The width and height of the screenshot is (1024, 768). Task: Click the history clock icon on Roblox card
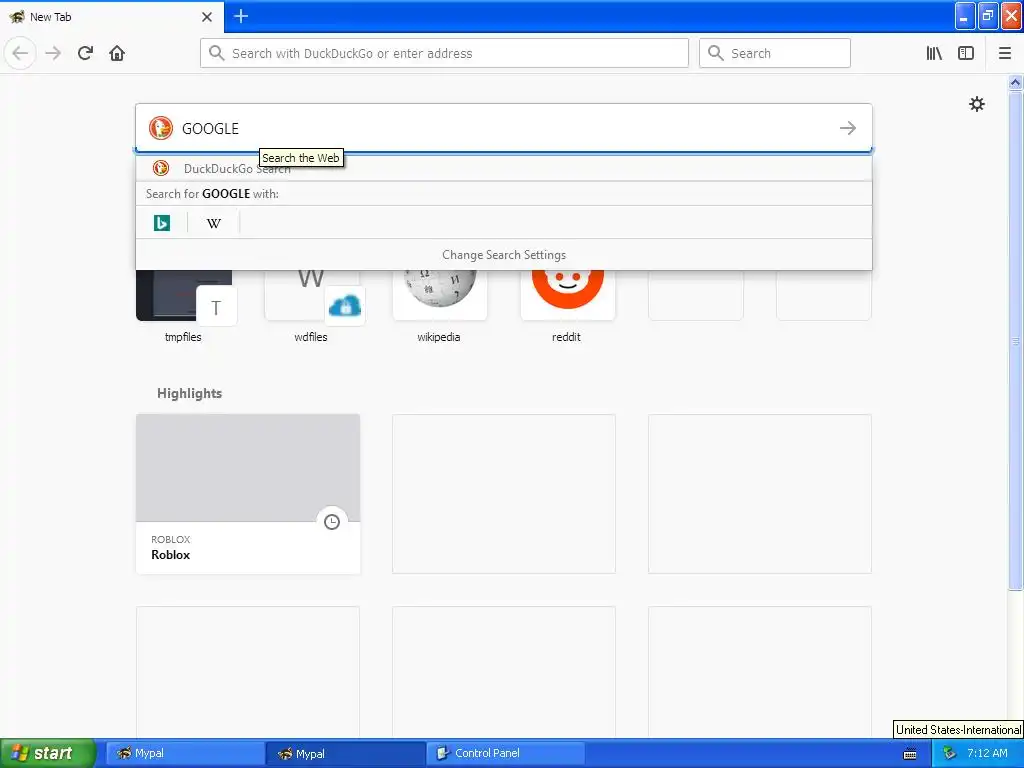click(x=332, y=522)
